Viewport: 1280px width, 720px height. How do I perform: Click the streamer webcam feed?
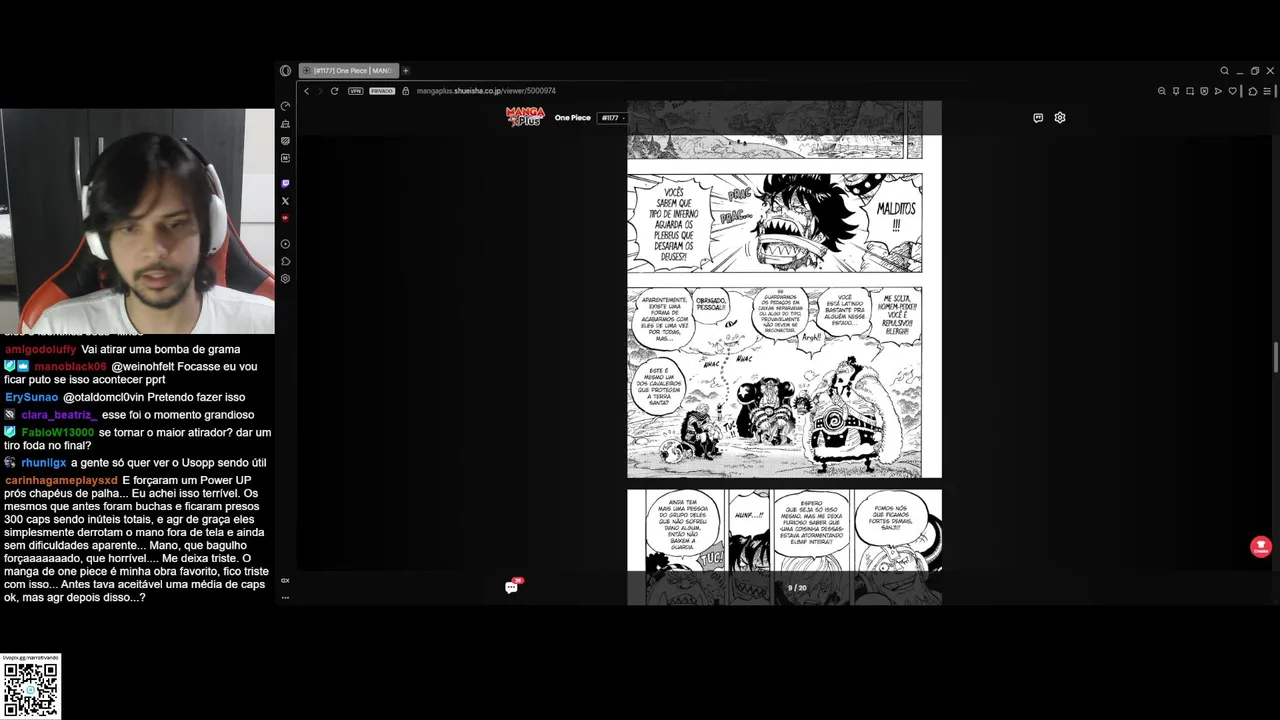pos(137,221)
